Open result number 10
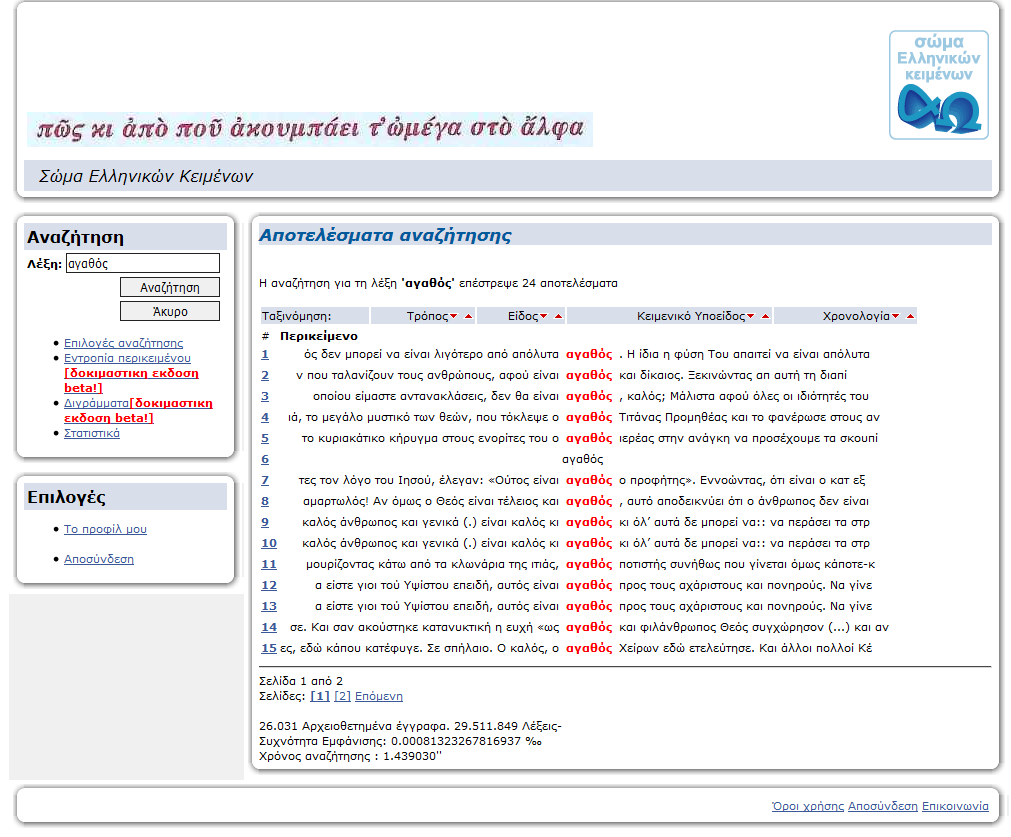1011x837 pixels. pos(269,543)
